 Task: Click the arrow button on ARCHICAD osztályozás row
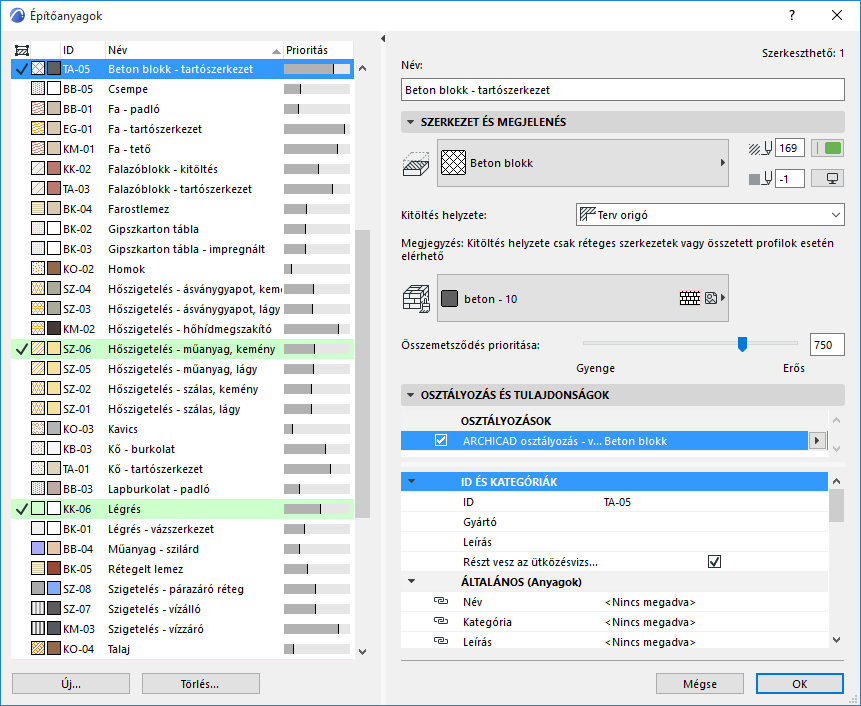coord(817,440)
